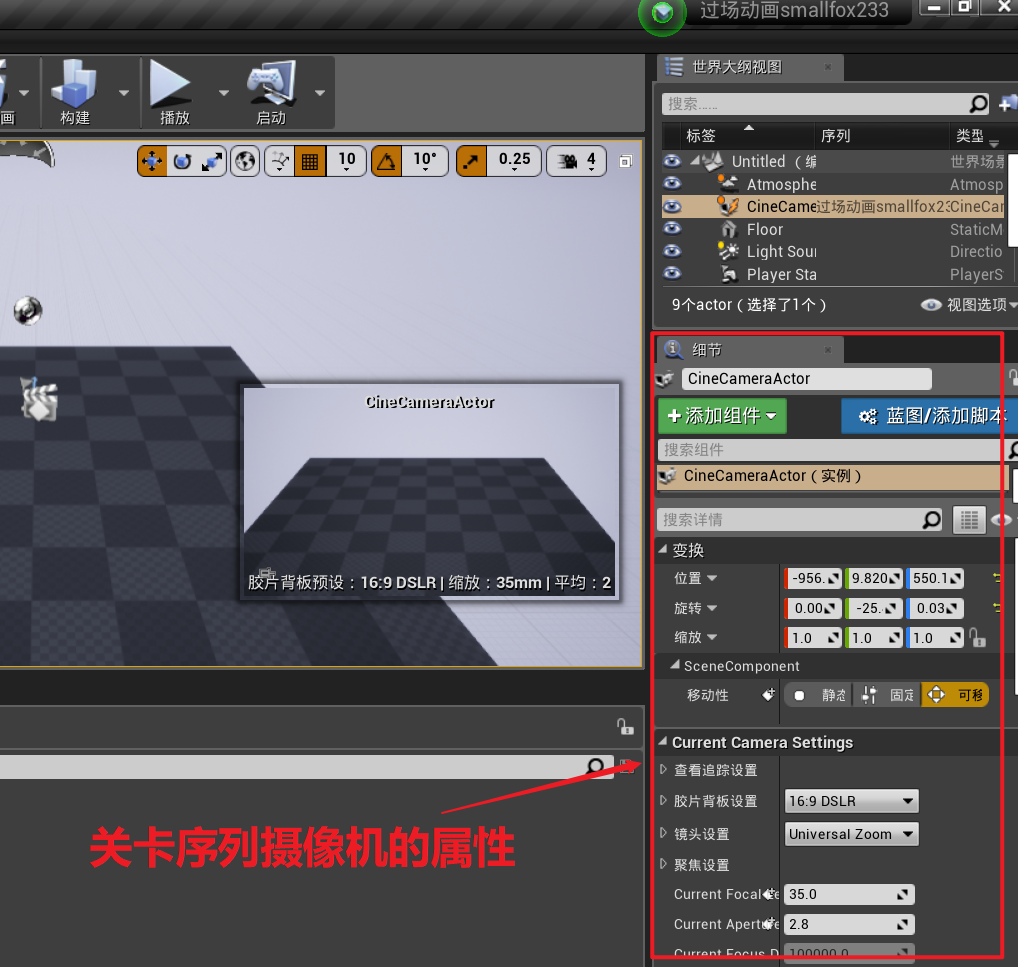Screen dimensions: 1018x967
Task: Click rotation Y value -25 field
Action: 875,608
